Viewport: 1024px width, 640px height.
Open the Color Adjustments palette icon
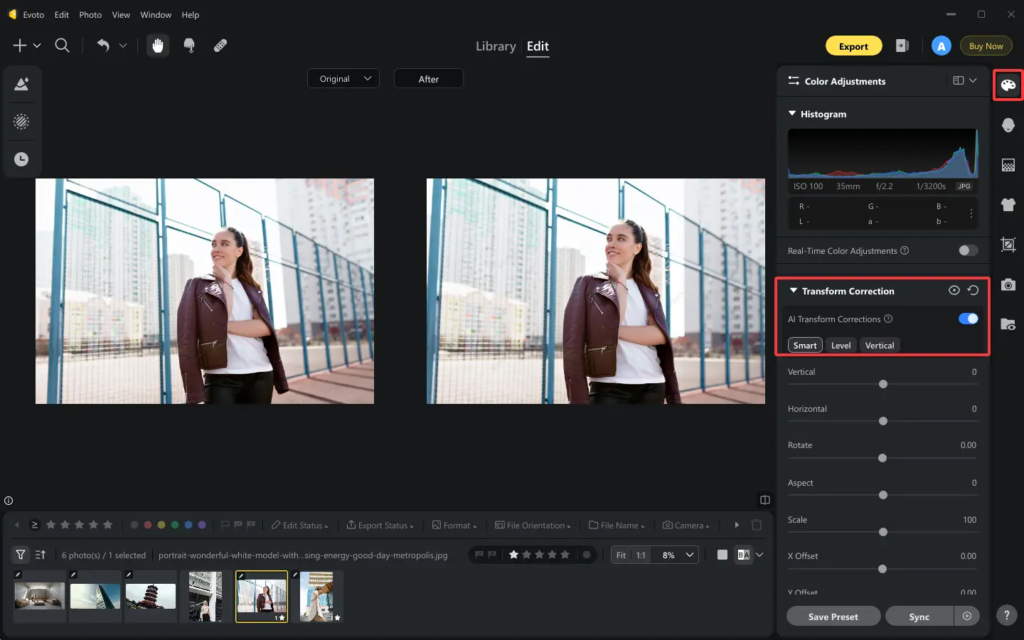click(1008, 85)
